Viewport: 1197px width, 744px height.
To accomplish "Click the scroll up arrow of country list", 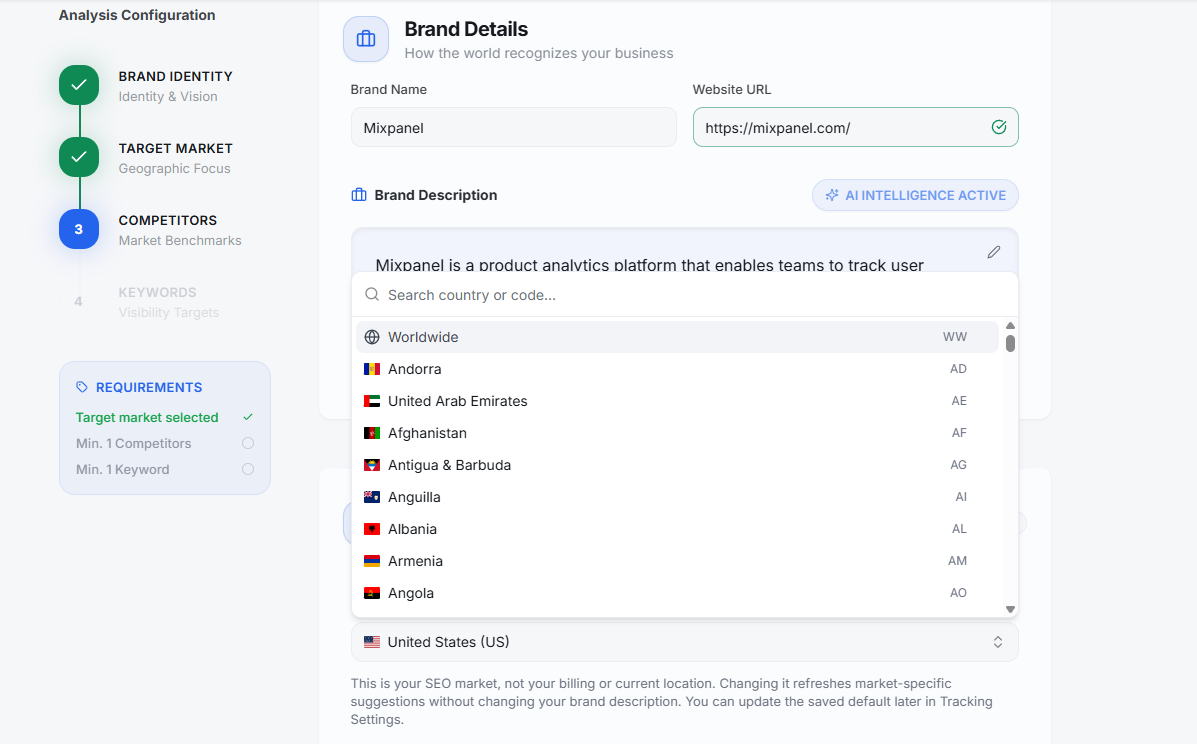I will click(x=1010, y=326).
